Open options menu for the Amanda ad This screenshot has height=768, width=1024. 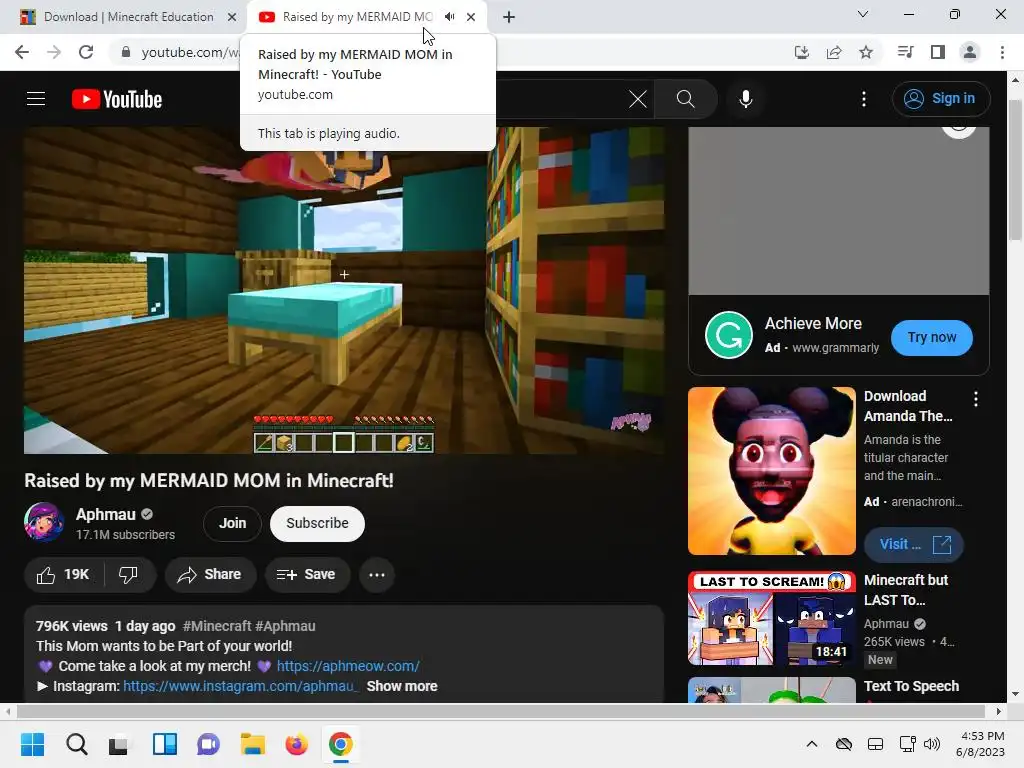coord(976,399)
